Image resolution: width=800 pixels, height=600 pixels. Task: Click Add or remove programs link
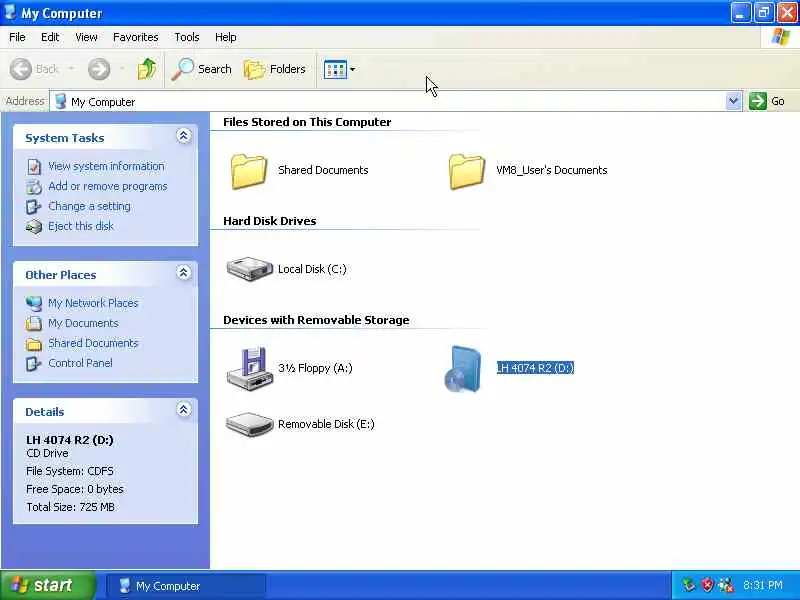108,186
